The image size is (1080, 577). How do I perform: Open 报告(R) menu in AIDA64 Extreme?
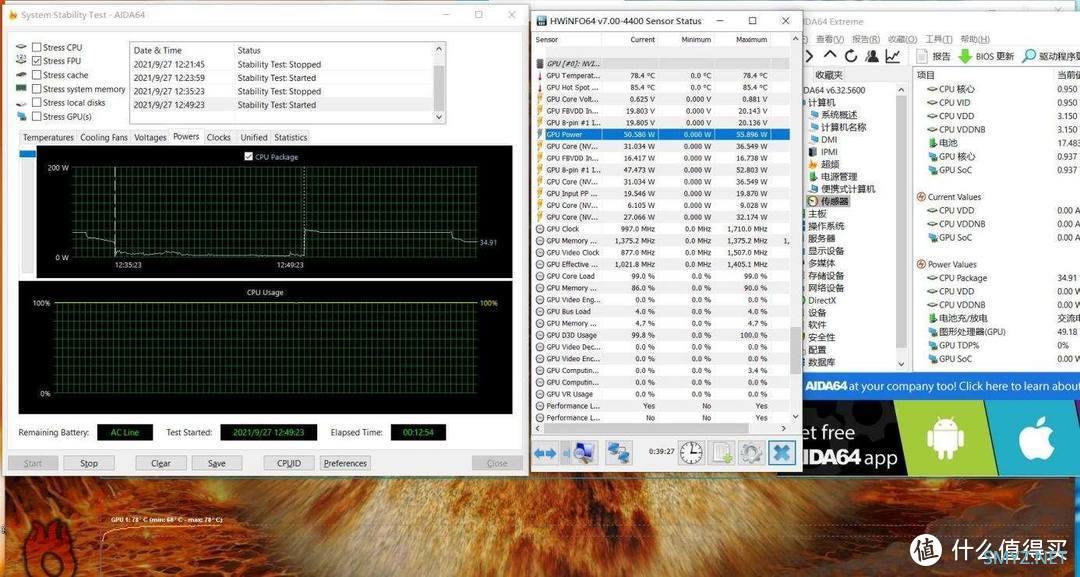click(x=866, y=39)
